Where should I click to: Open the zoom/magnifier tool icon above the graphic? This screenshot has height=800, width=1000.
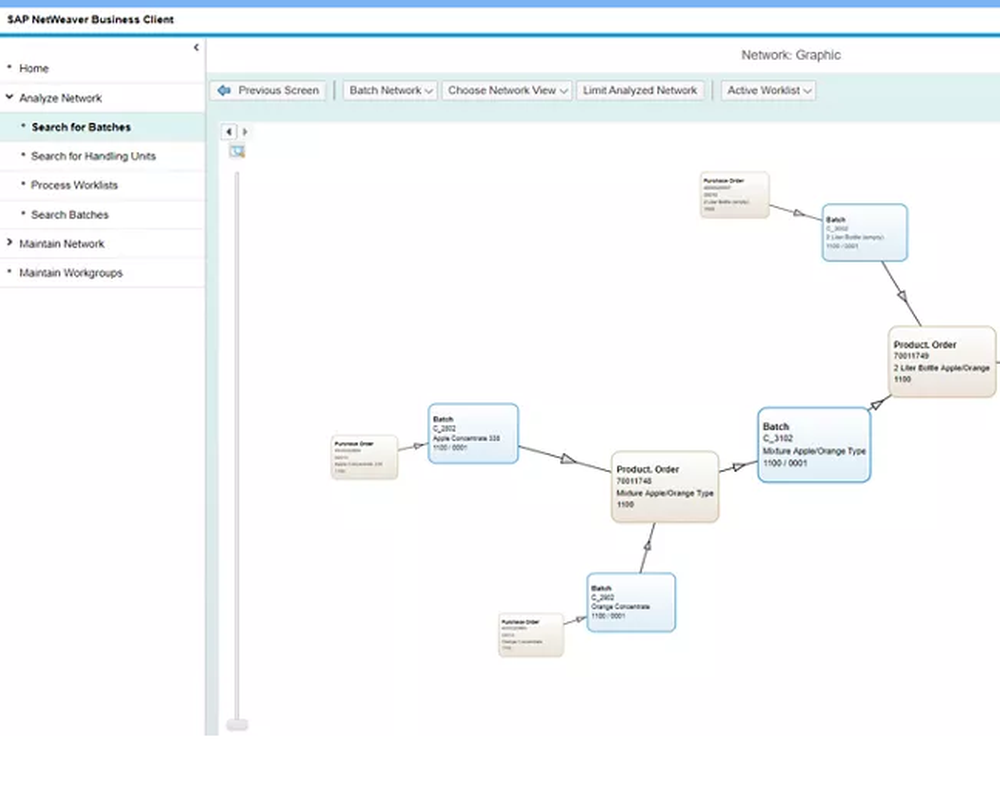pyautogui.click(x=237, y=151)
